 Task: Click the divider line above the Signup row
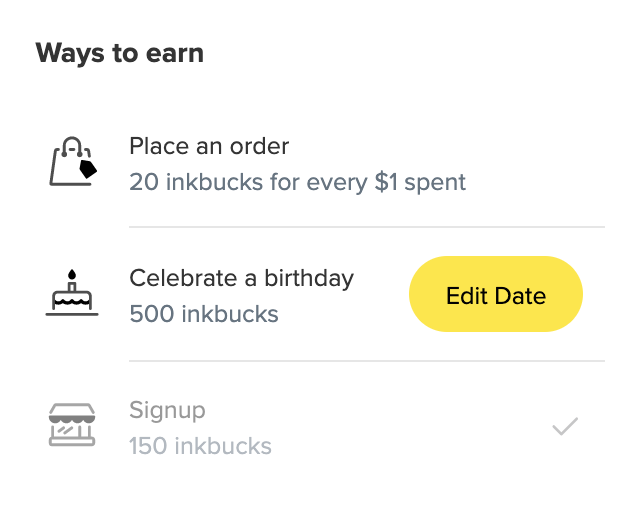pos(366,361)
